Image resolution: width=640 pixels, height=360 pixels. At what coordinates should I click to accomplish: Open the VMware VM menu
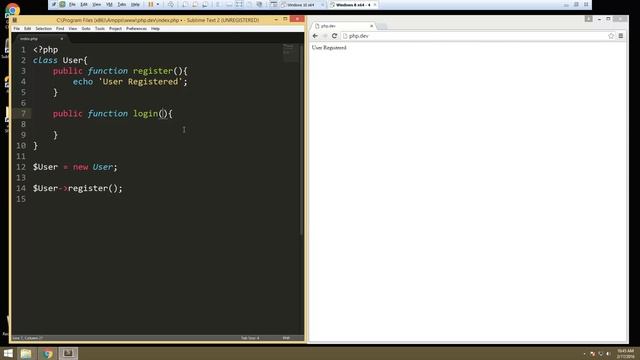coord(109,4)
